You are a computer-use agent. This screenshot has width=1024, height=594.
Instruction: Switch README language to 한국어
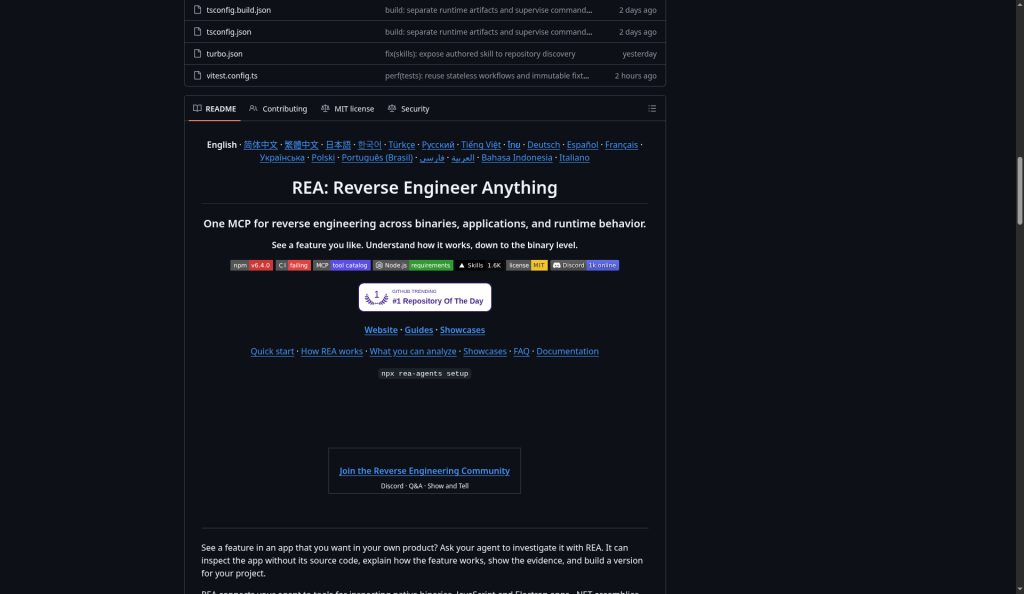[x=370, y=145]
